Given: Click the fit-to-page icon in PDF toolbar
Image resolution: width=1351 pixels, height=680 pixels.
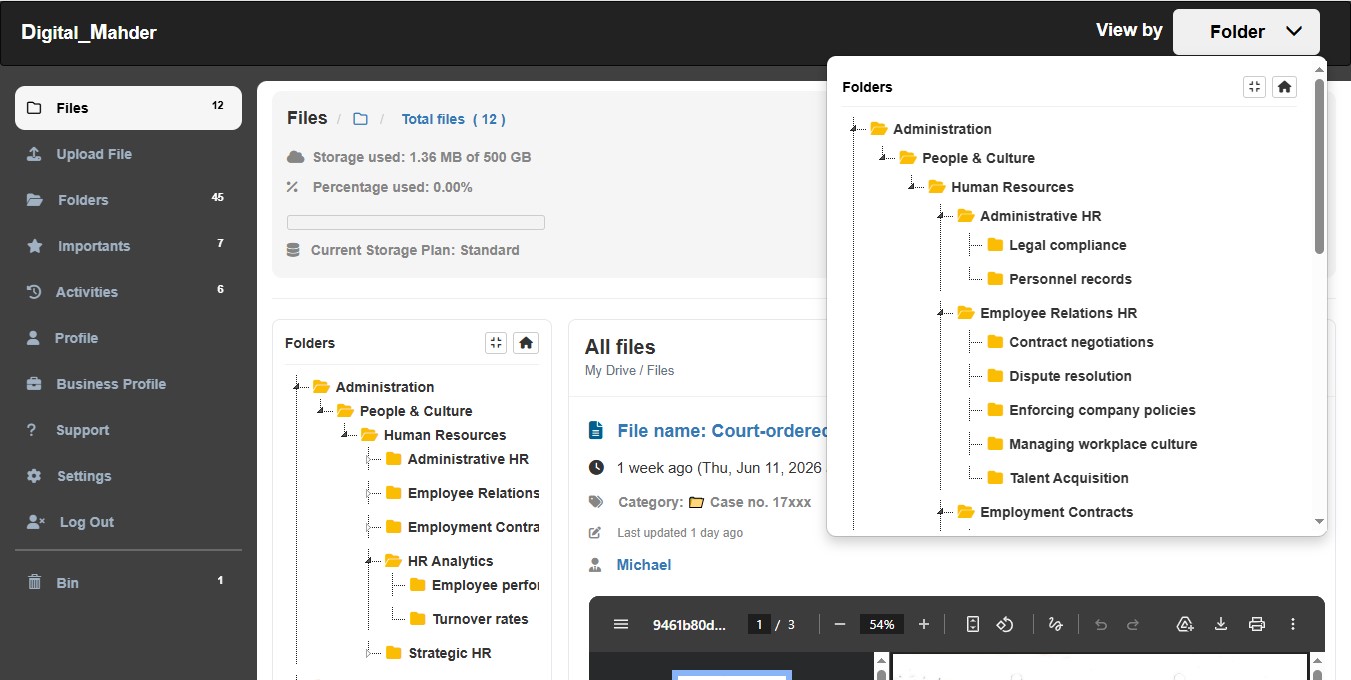Looking at the screenshot, I should click(973, 624).
